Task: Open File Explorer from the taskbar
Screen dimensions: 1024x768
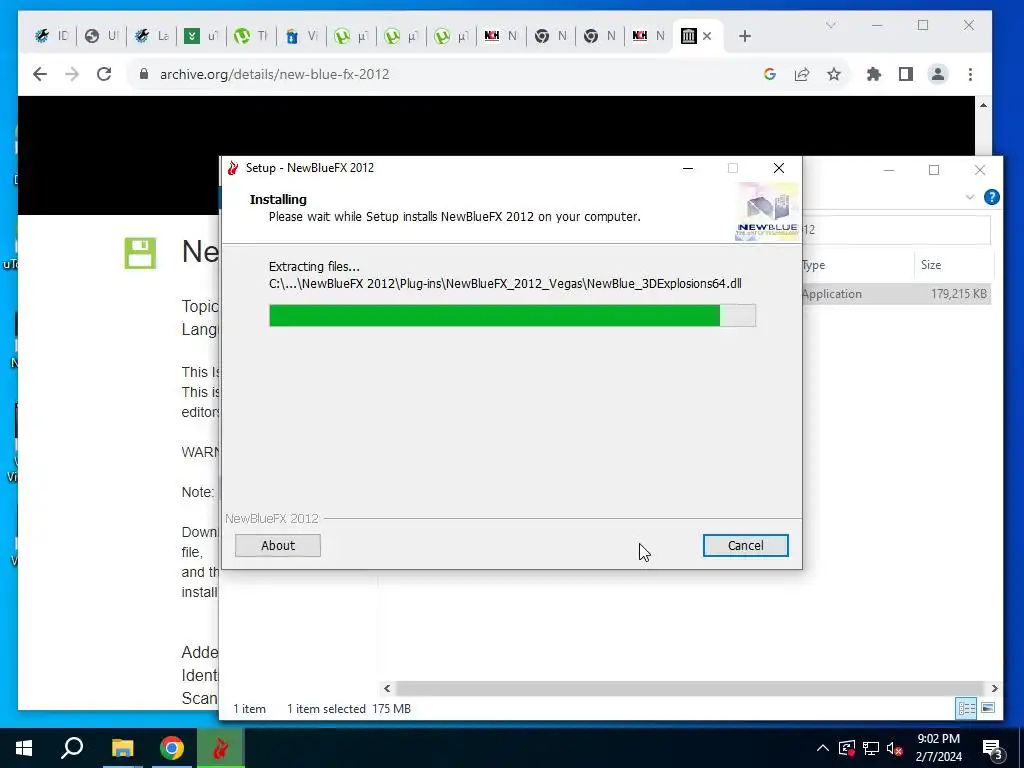Action: (122, 748)
